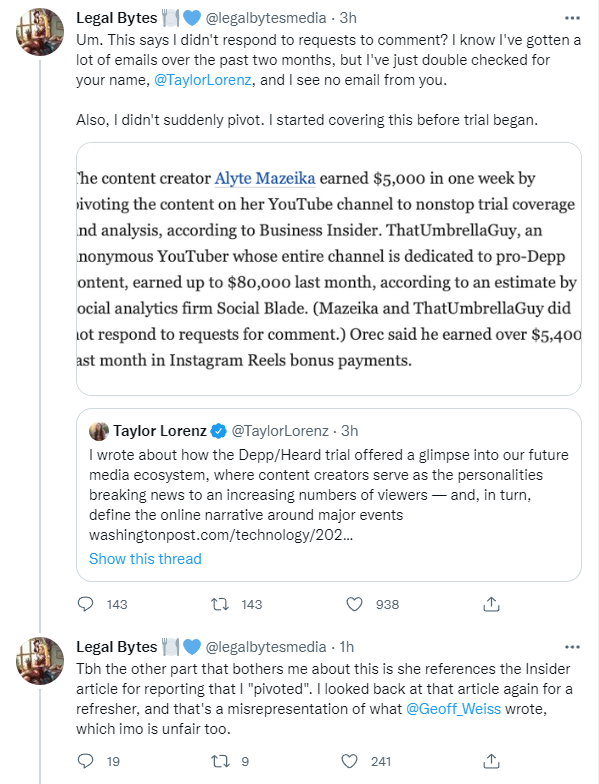Viewport: 599px width, 784px height.
Task: Open the more options menu on second tweet
Action: point(572,647)
